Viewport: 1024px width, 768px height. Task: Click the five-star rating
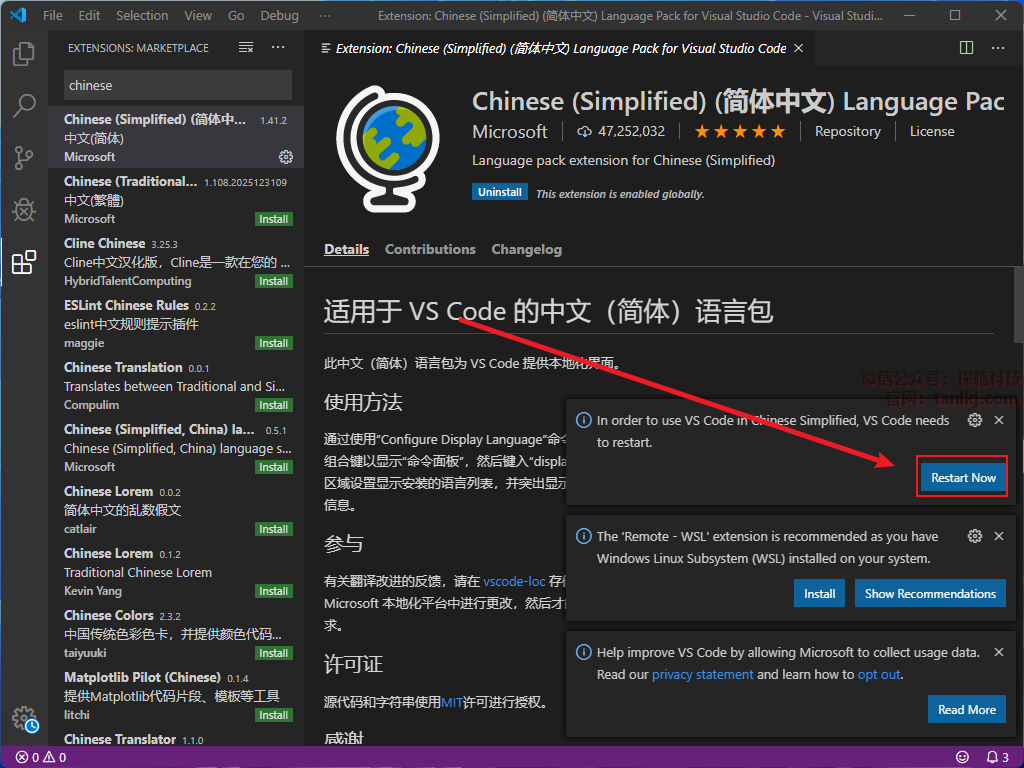[739, 132]
